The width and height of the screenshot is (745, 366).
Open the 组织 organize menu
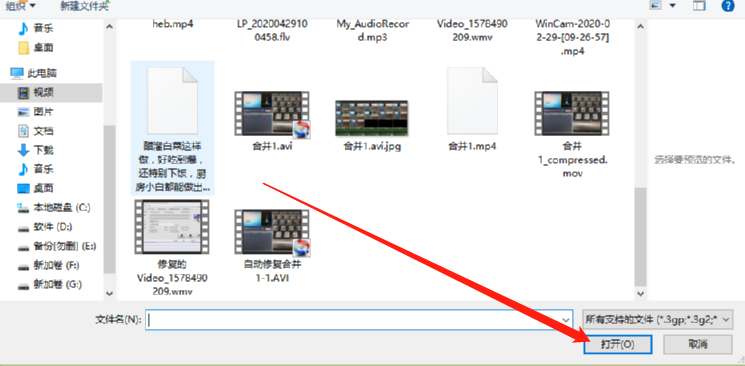[19, 6]
